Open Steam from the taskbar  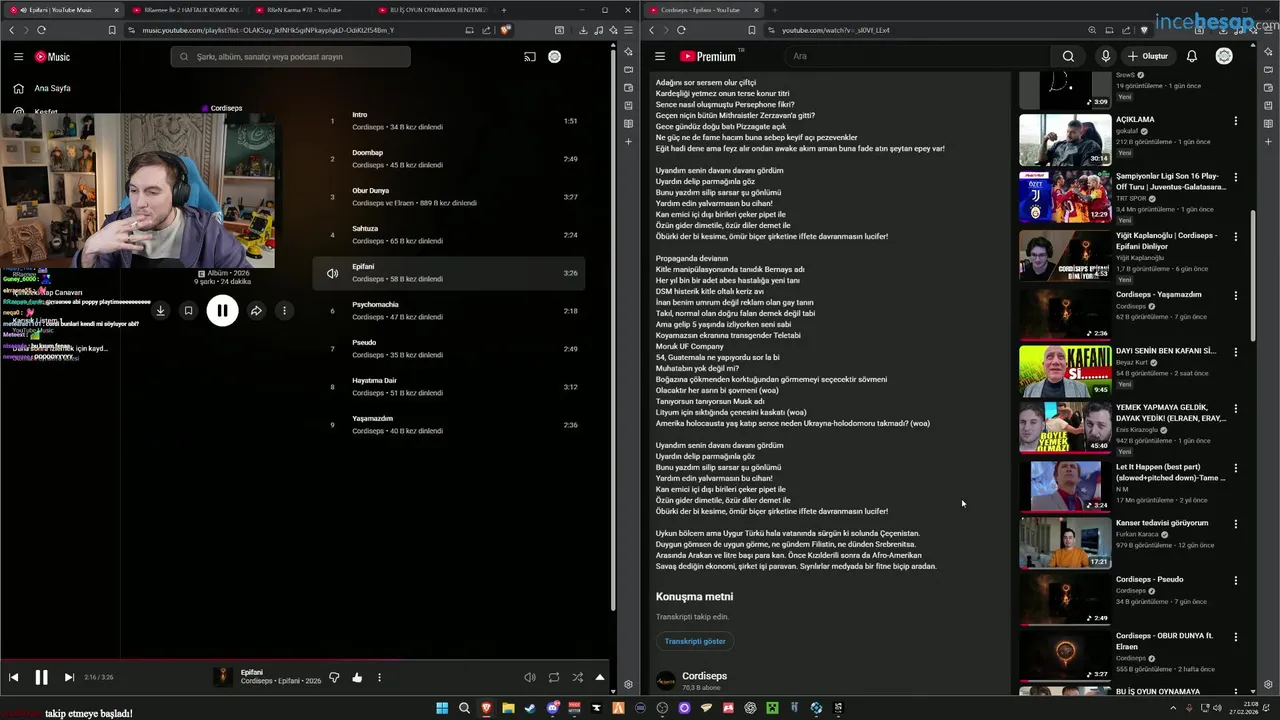[530, 708]
